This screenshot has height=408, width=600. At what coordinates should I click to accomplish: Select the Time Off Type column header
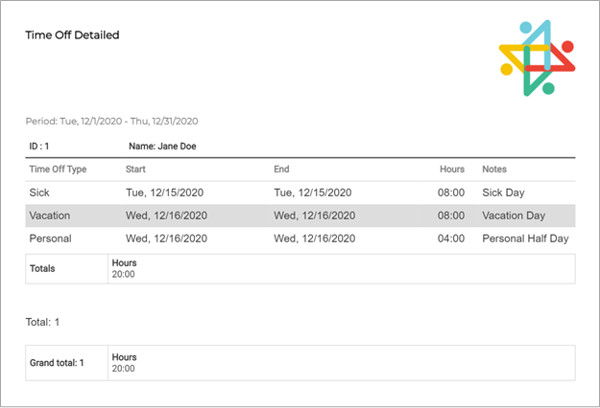click(x=58, y=169)
